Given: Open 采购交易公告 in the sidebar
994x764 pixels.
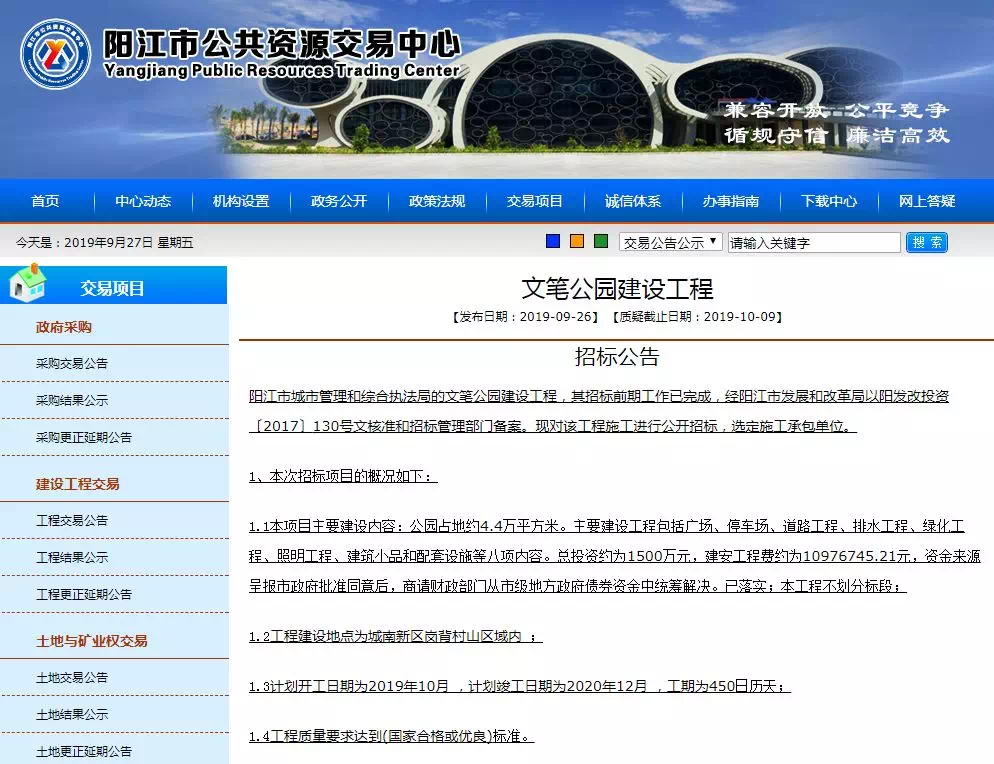Looking at the screenshot, I should click(72, 363).
